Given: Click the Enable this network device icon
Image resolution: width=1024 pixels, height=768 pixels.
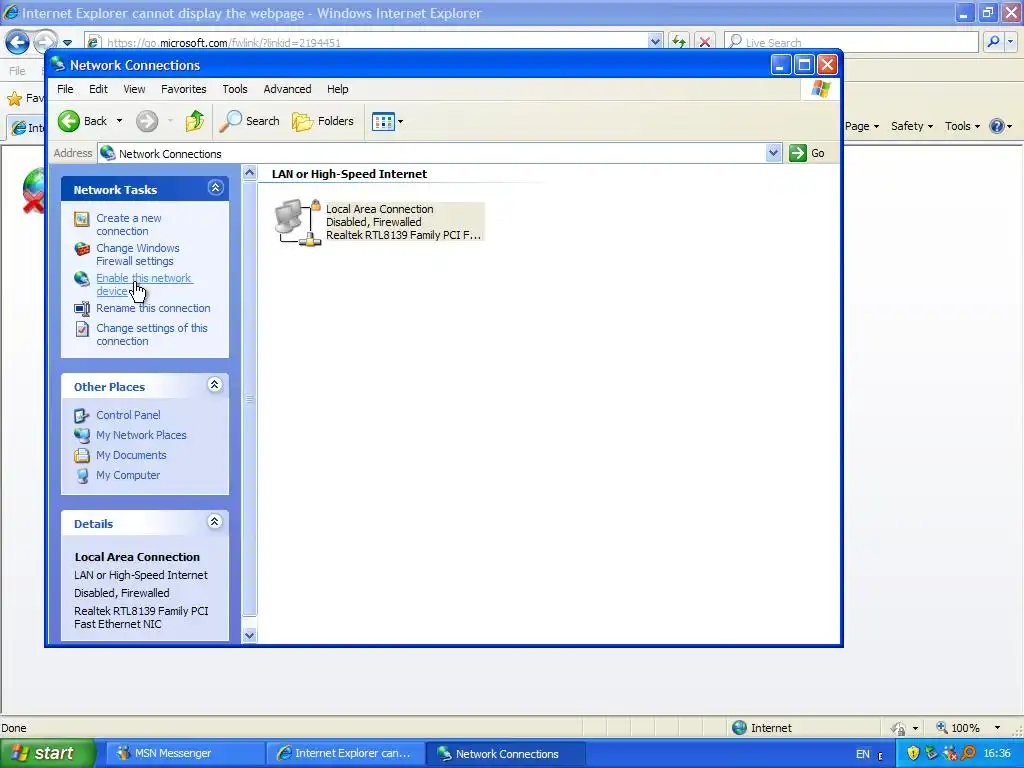Looking at the screenshot, I should point(82,279).
